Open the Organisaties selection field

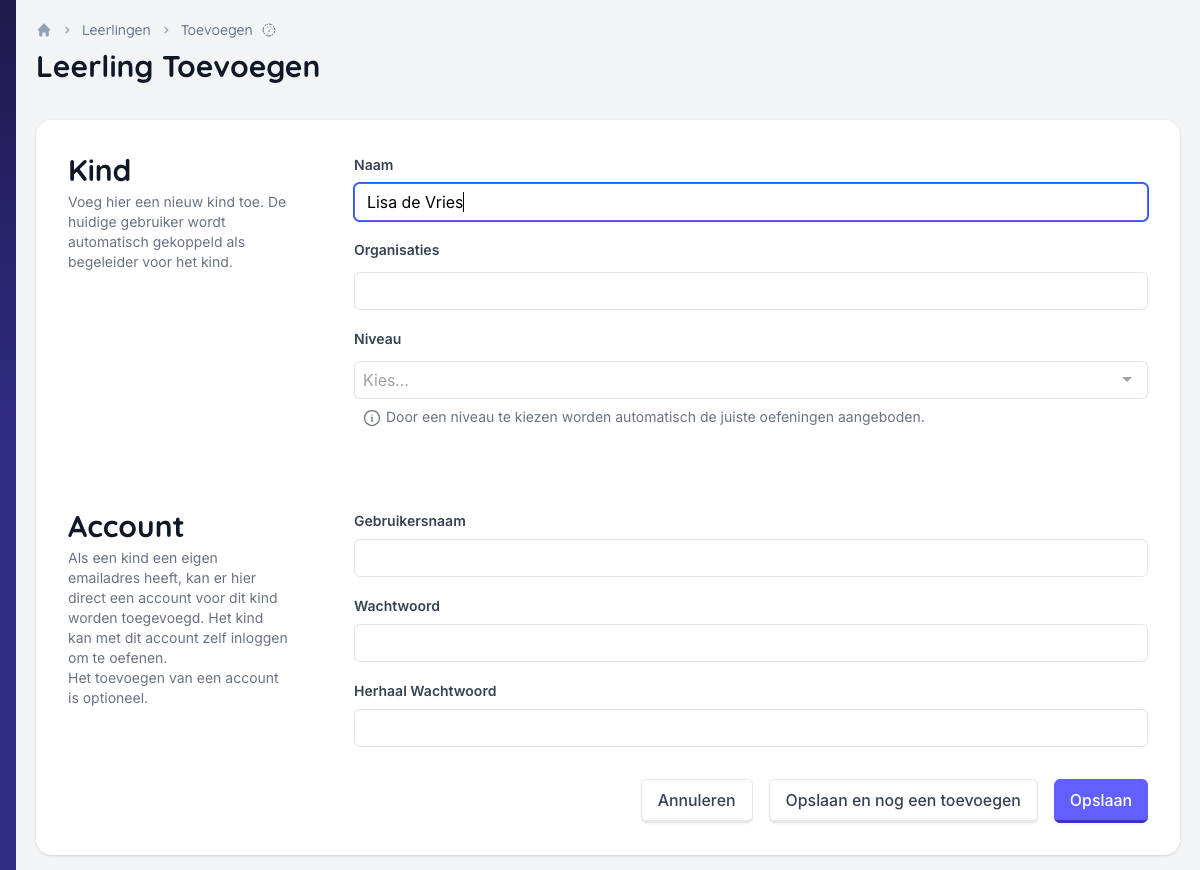(750, 291)
